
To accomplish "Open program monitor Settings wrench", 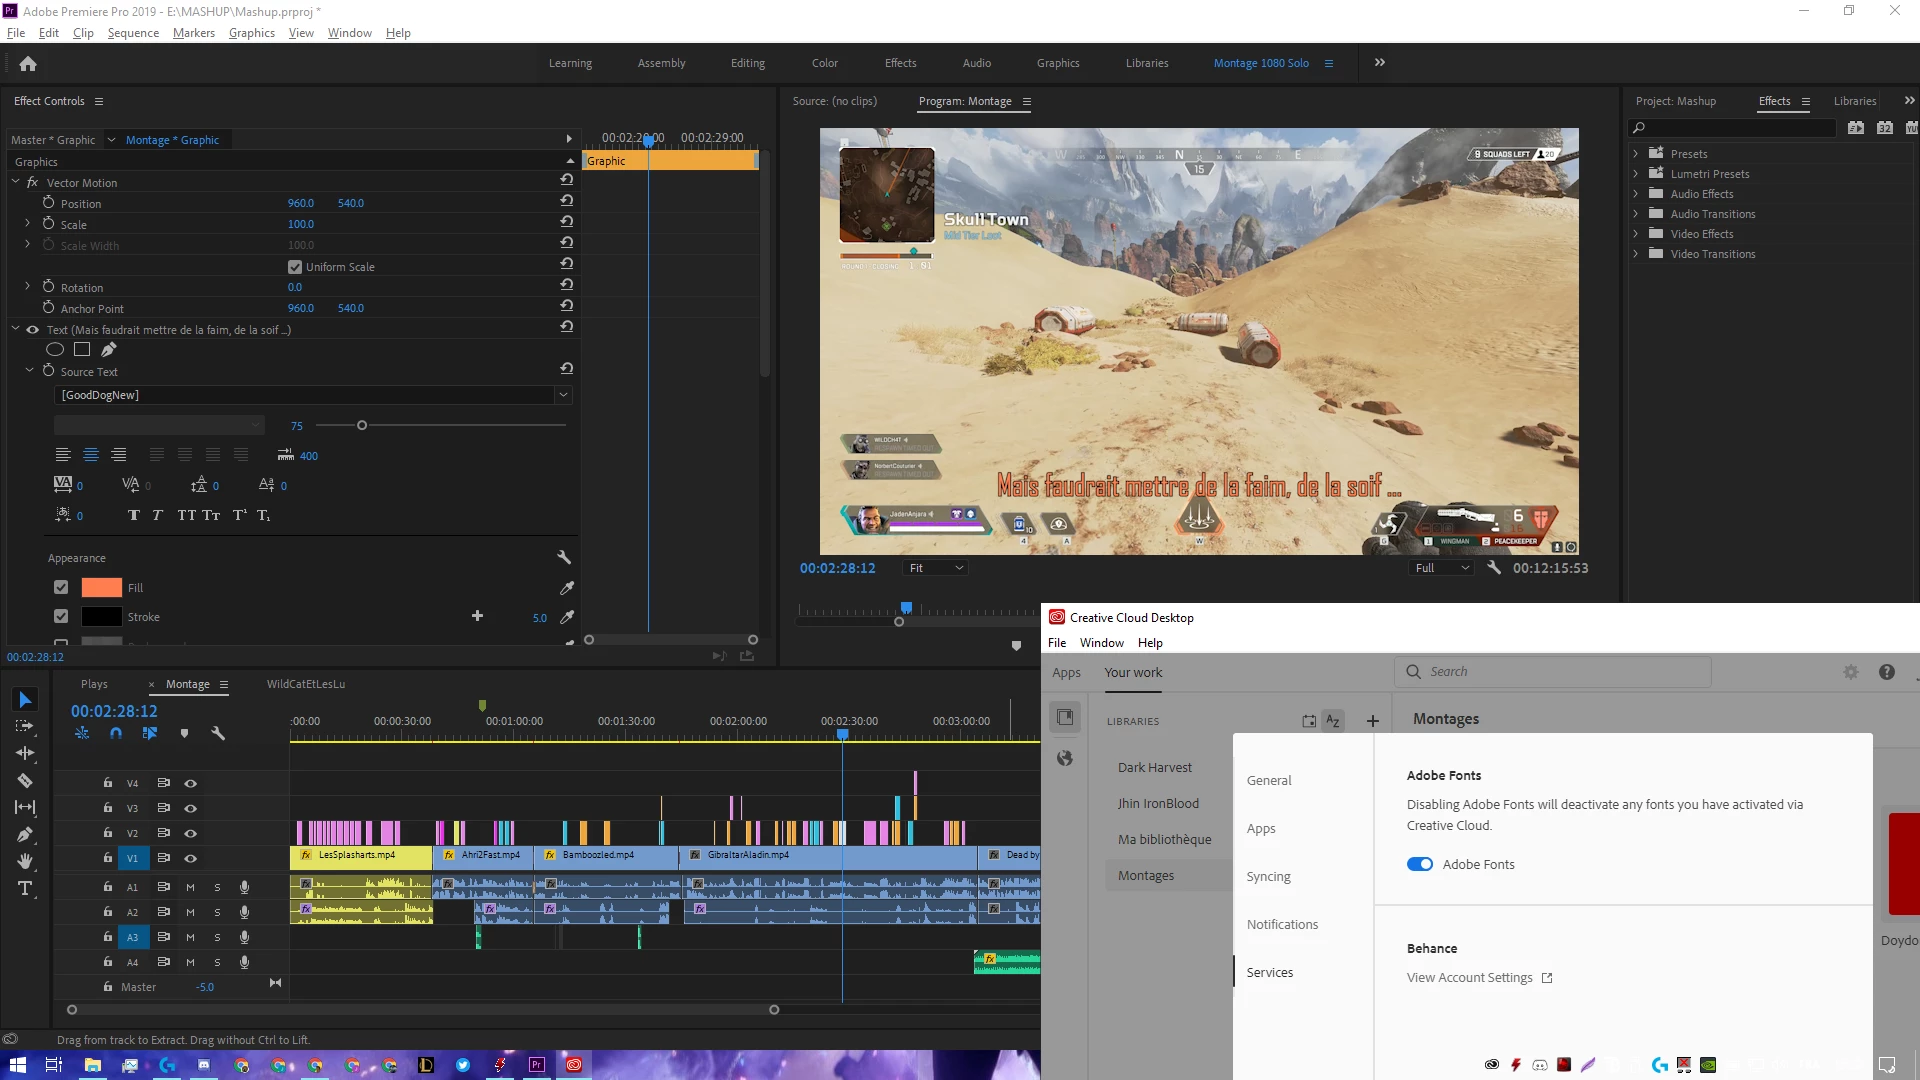I will coord(1493,567).
